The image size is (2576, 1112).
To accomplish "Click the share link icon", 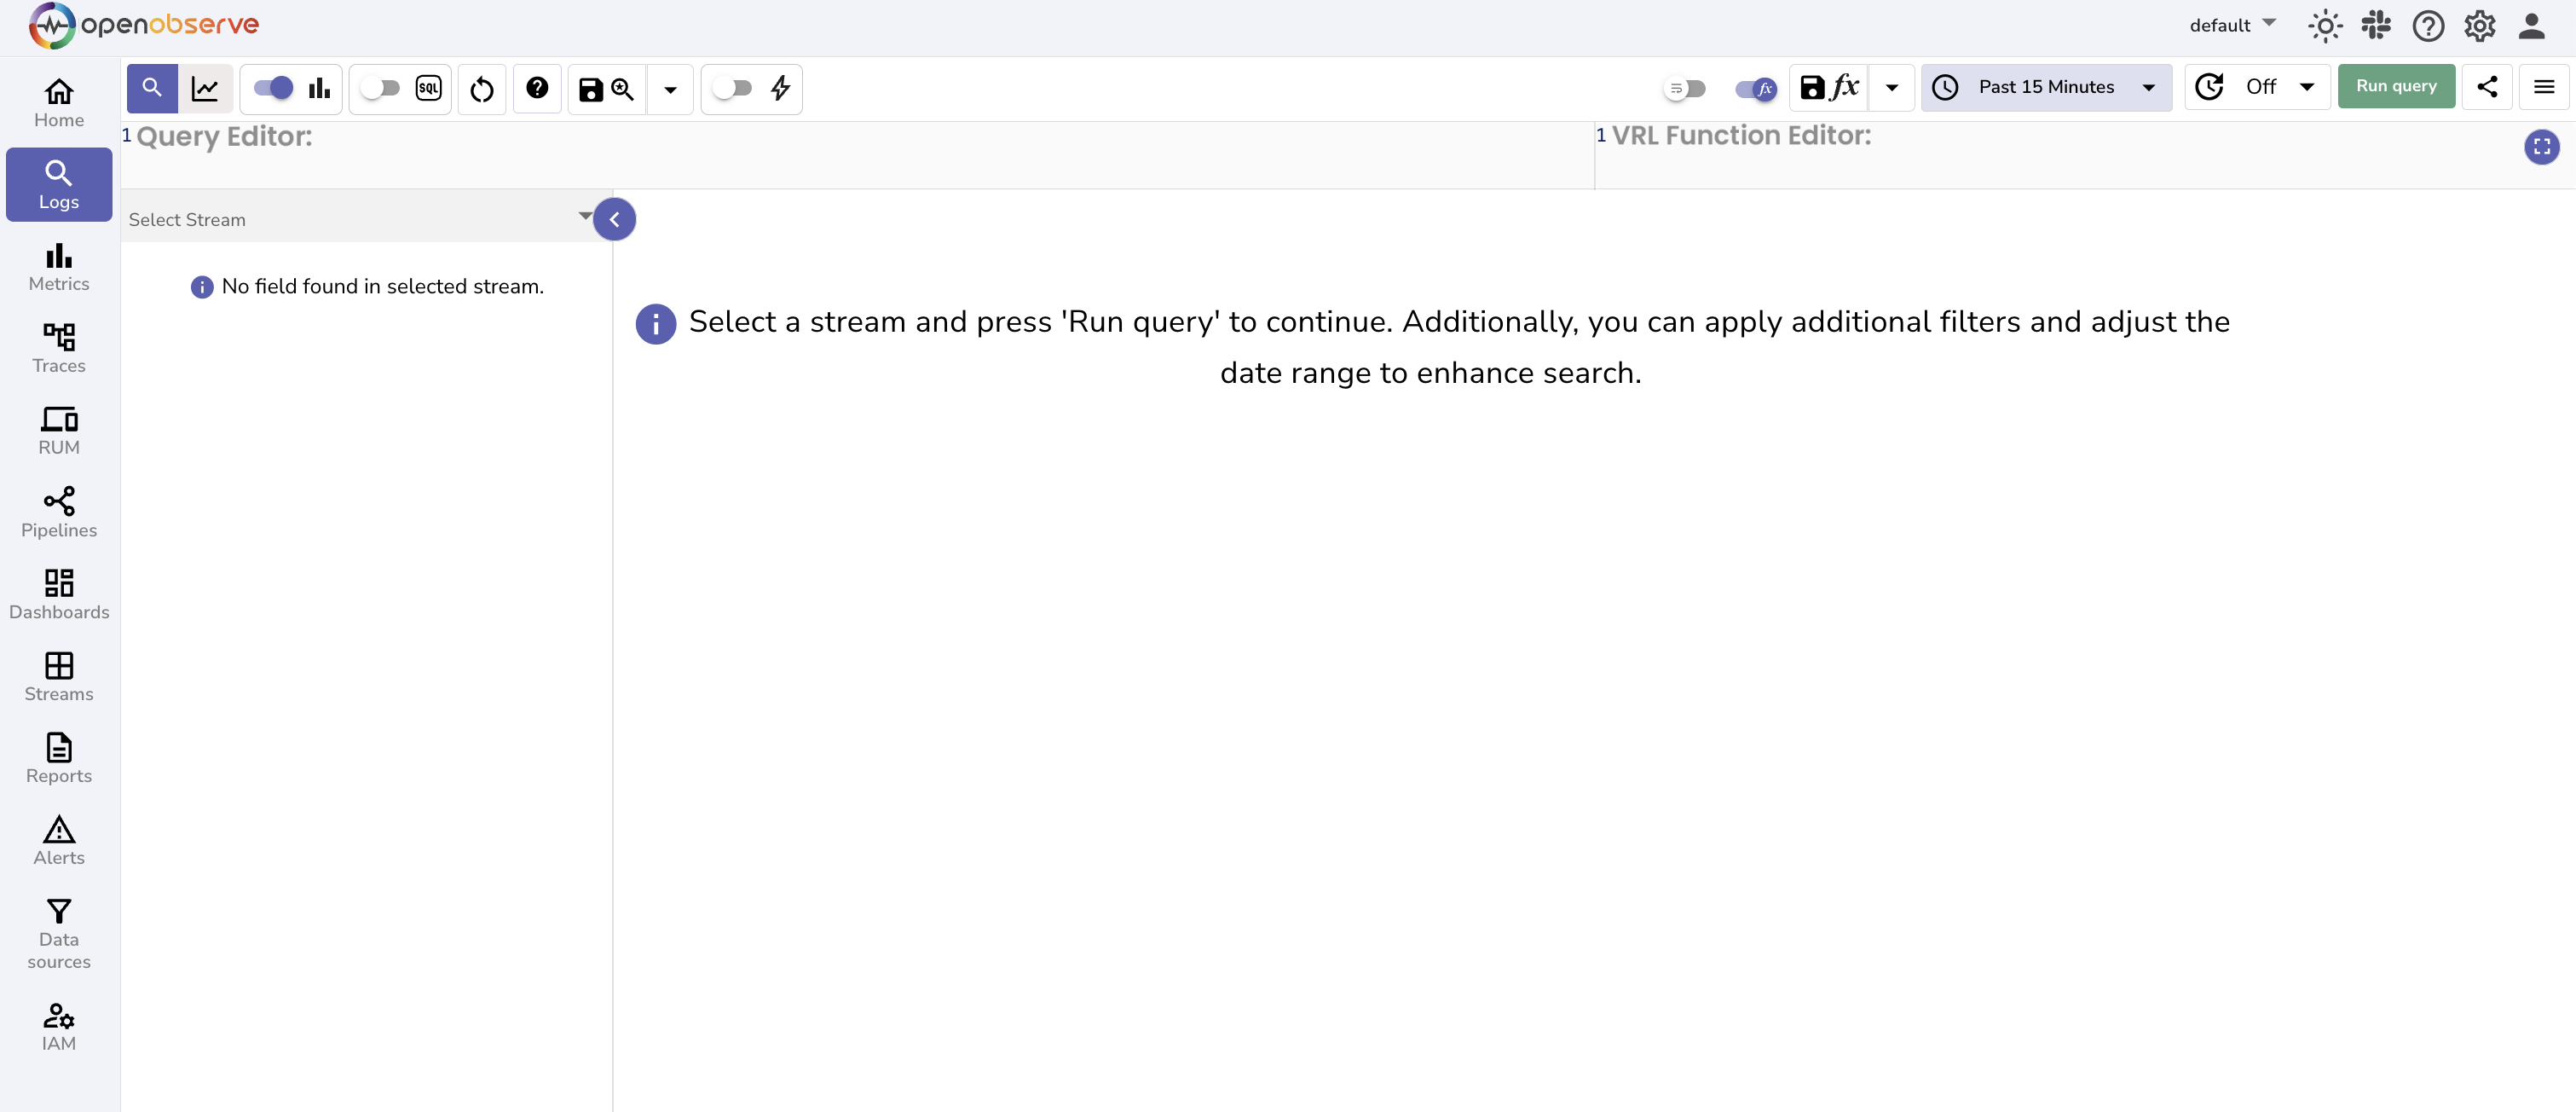I will tap(2487, 87).
